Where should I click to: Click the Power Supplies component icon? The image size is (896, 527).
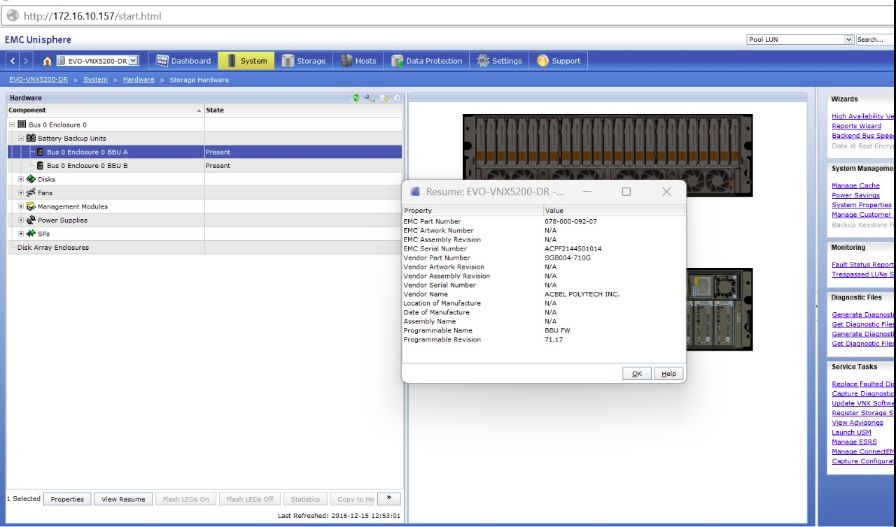tap(31, 220)
